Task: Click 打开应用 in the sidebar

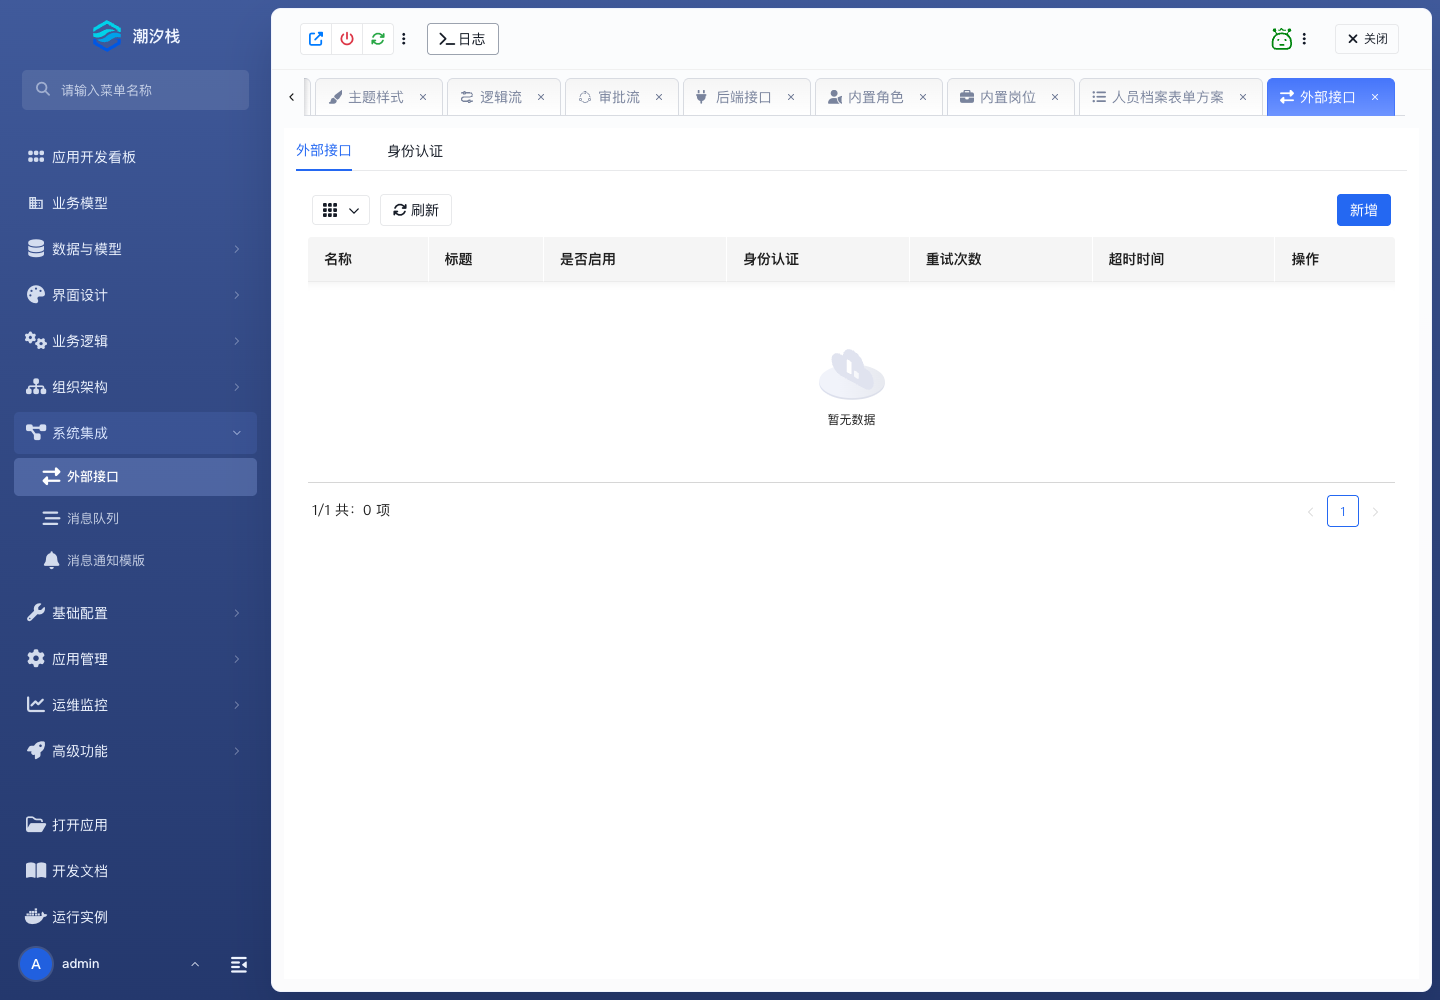Action: point(135,825)
